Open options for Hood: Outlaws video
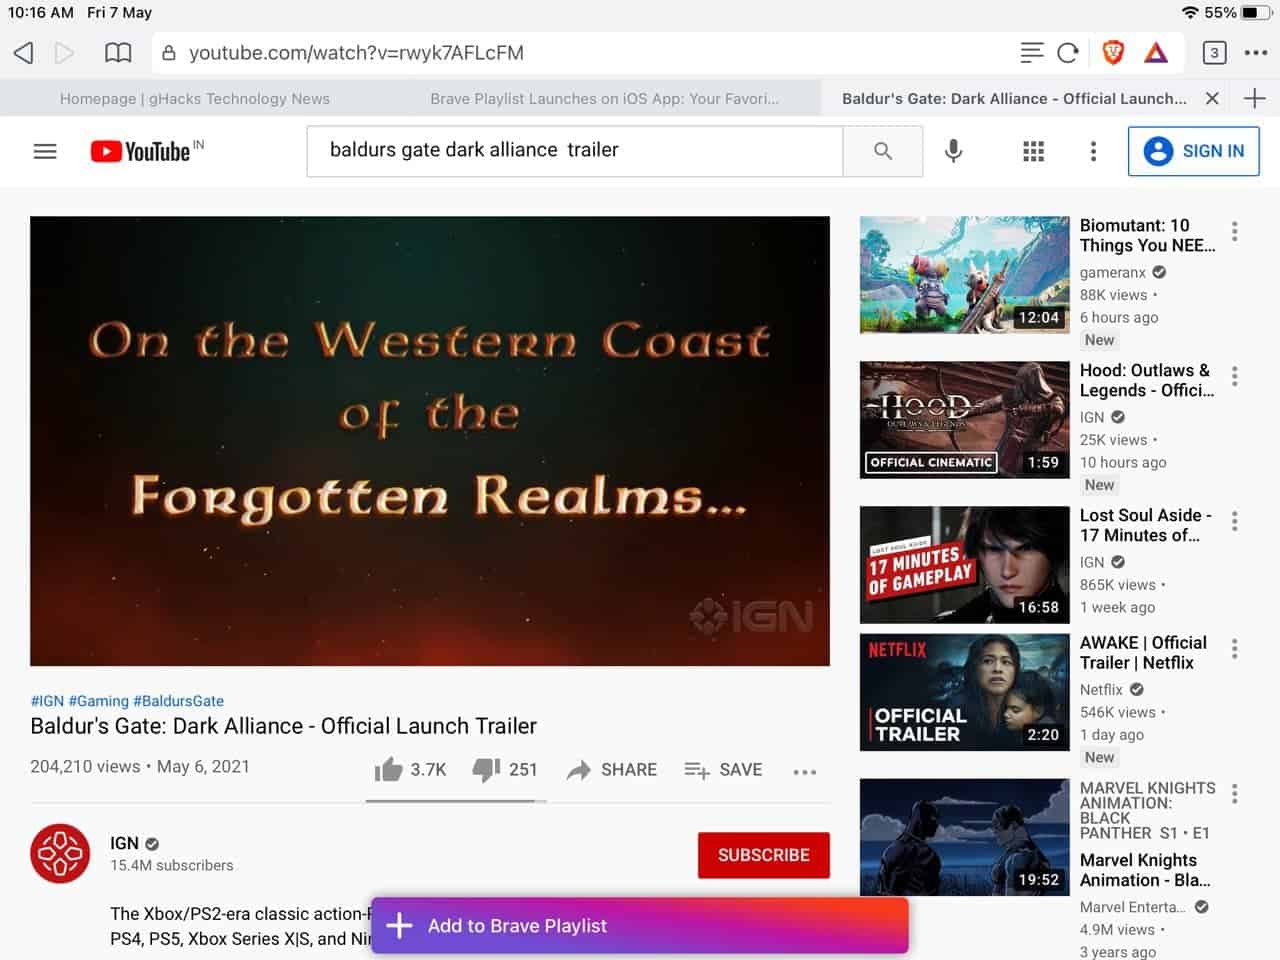 (1235, 377)
